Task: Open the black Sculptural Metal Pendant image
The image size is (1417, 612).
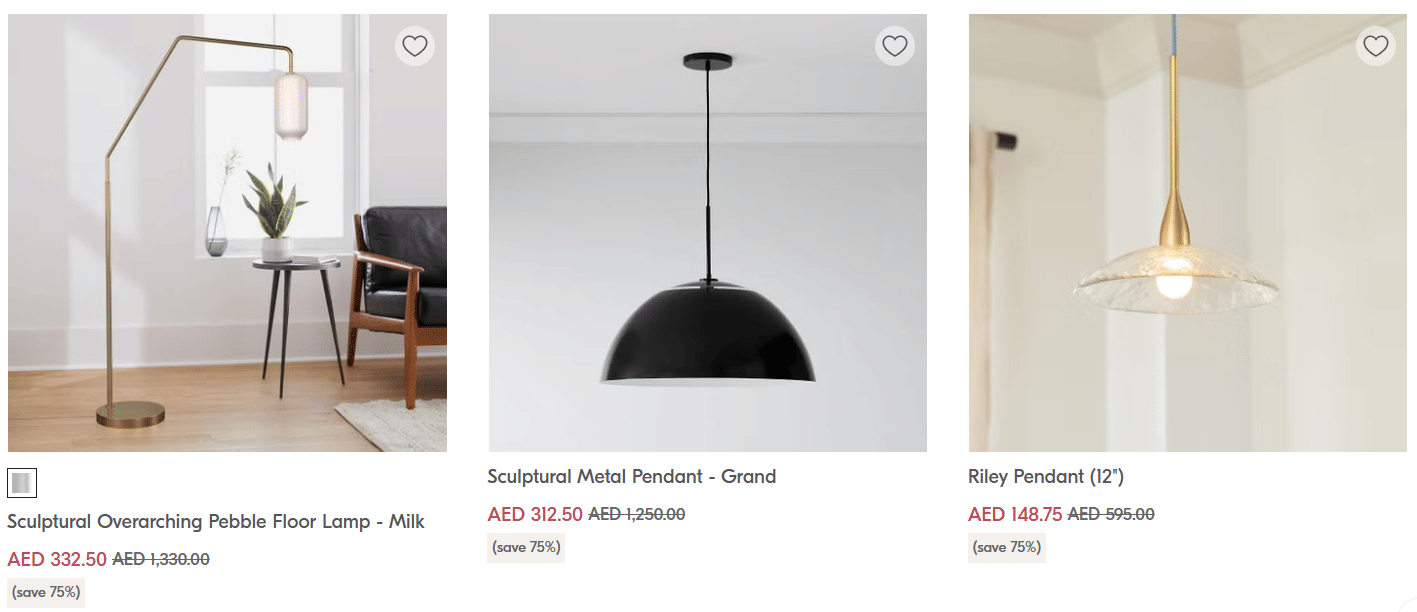Action: (707, 233)
